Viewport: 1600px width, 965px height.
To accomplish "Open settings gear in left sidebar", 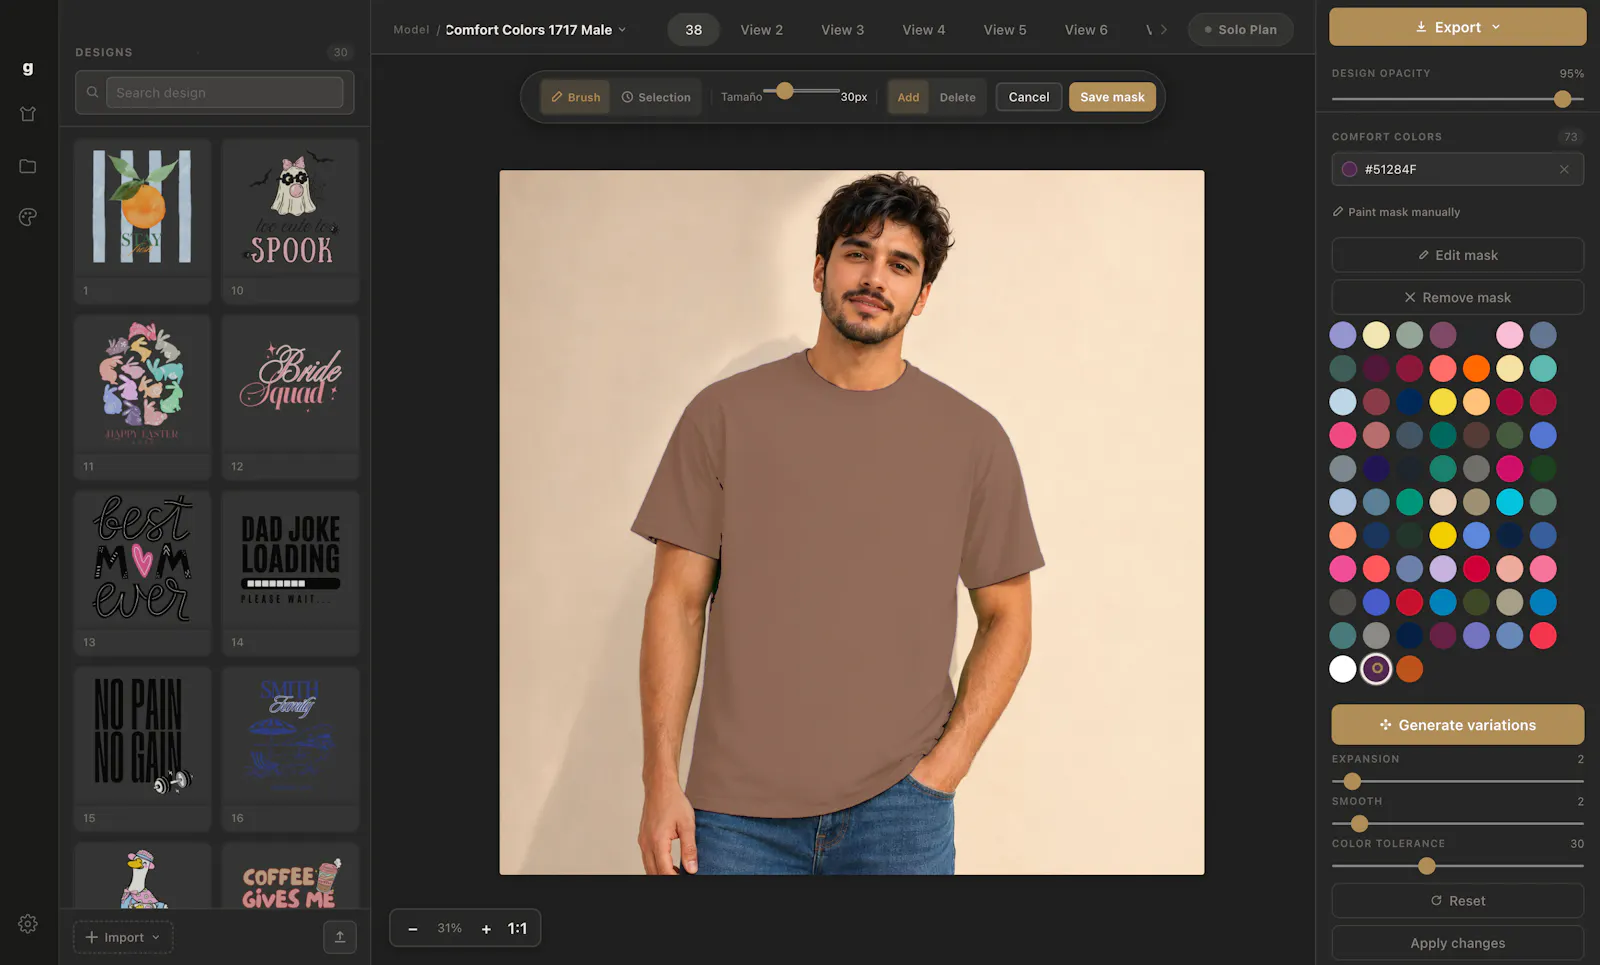I will pos(28,924).
